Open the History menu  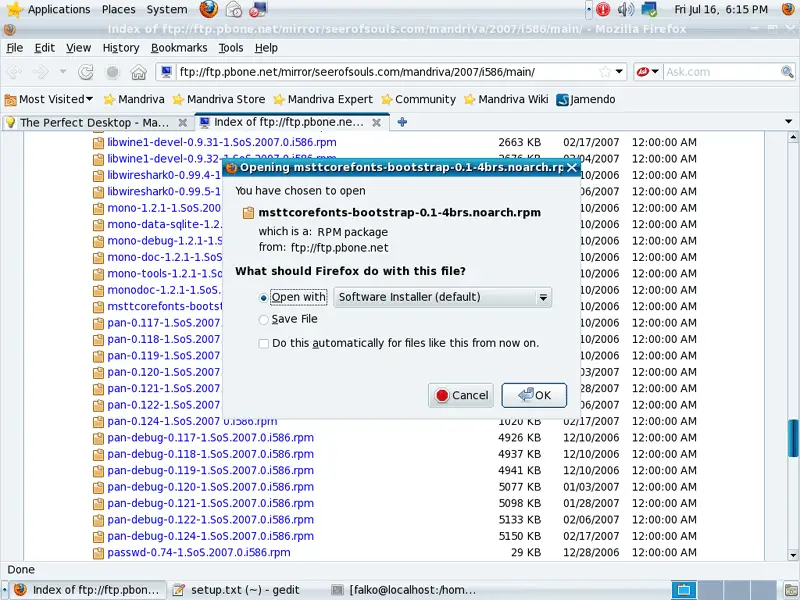[120, 48]
